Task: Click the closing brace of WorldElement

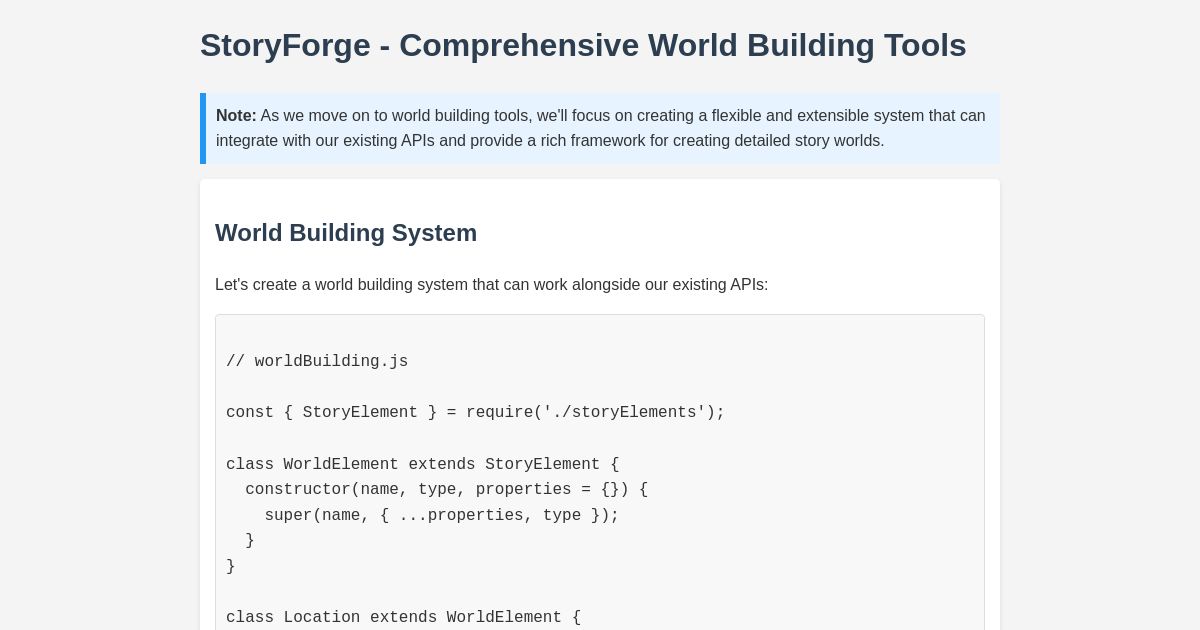Action: pyautogui.click(x=231, y=567)
